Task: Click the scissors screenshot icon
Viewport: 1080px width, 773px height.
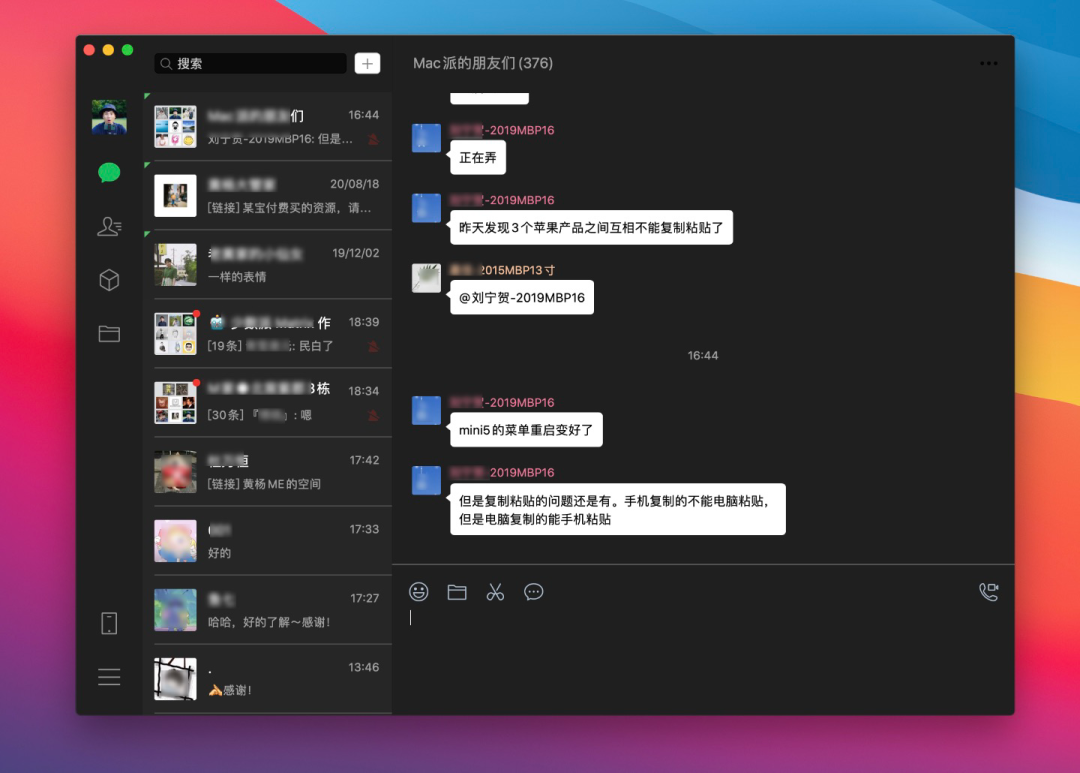Action: coord(495,592)
